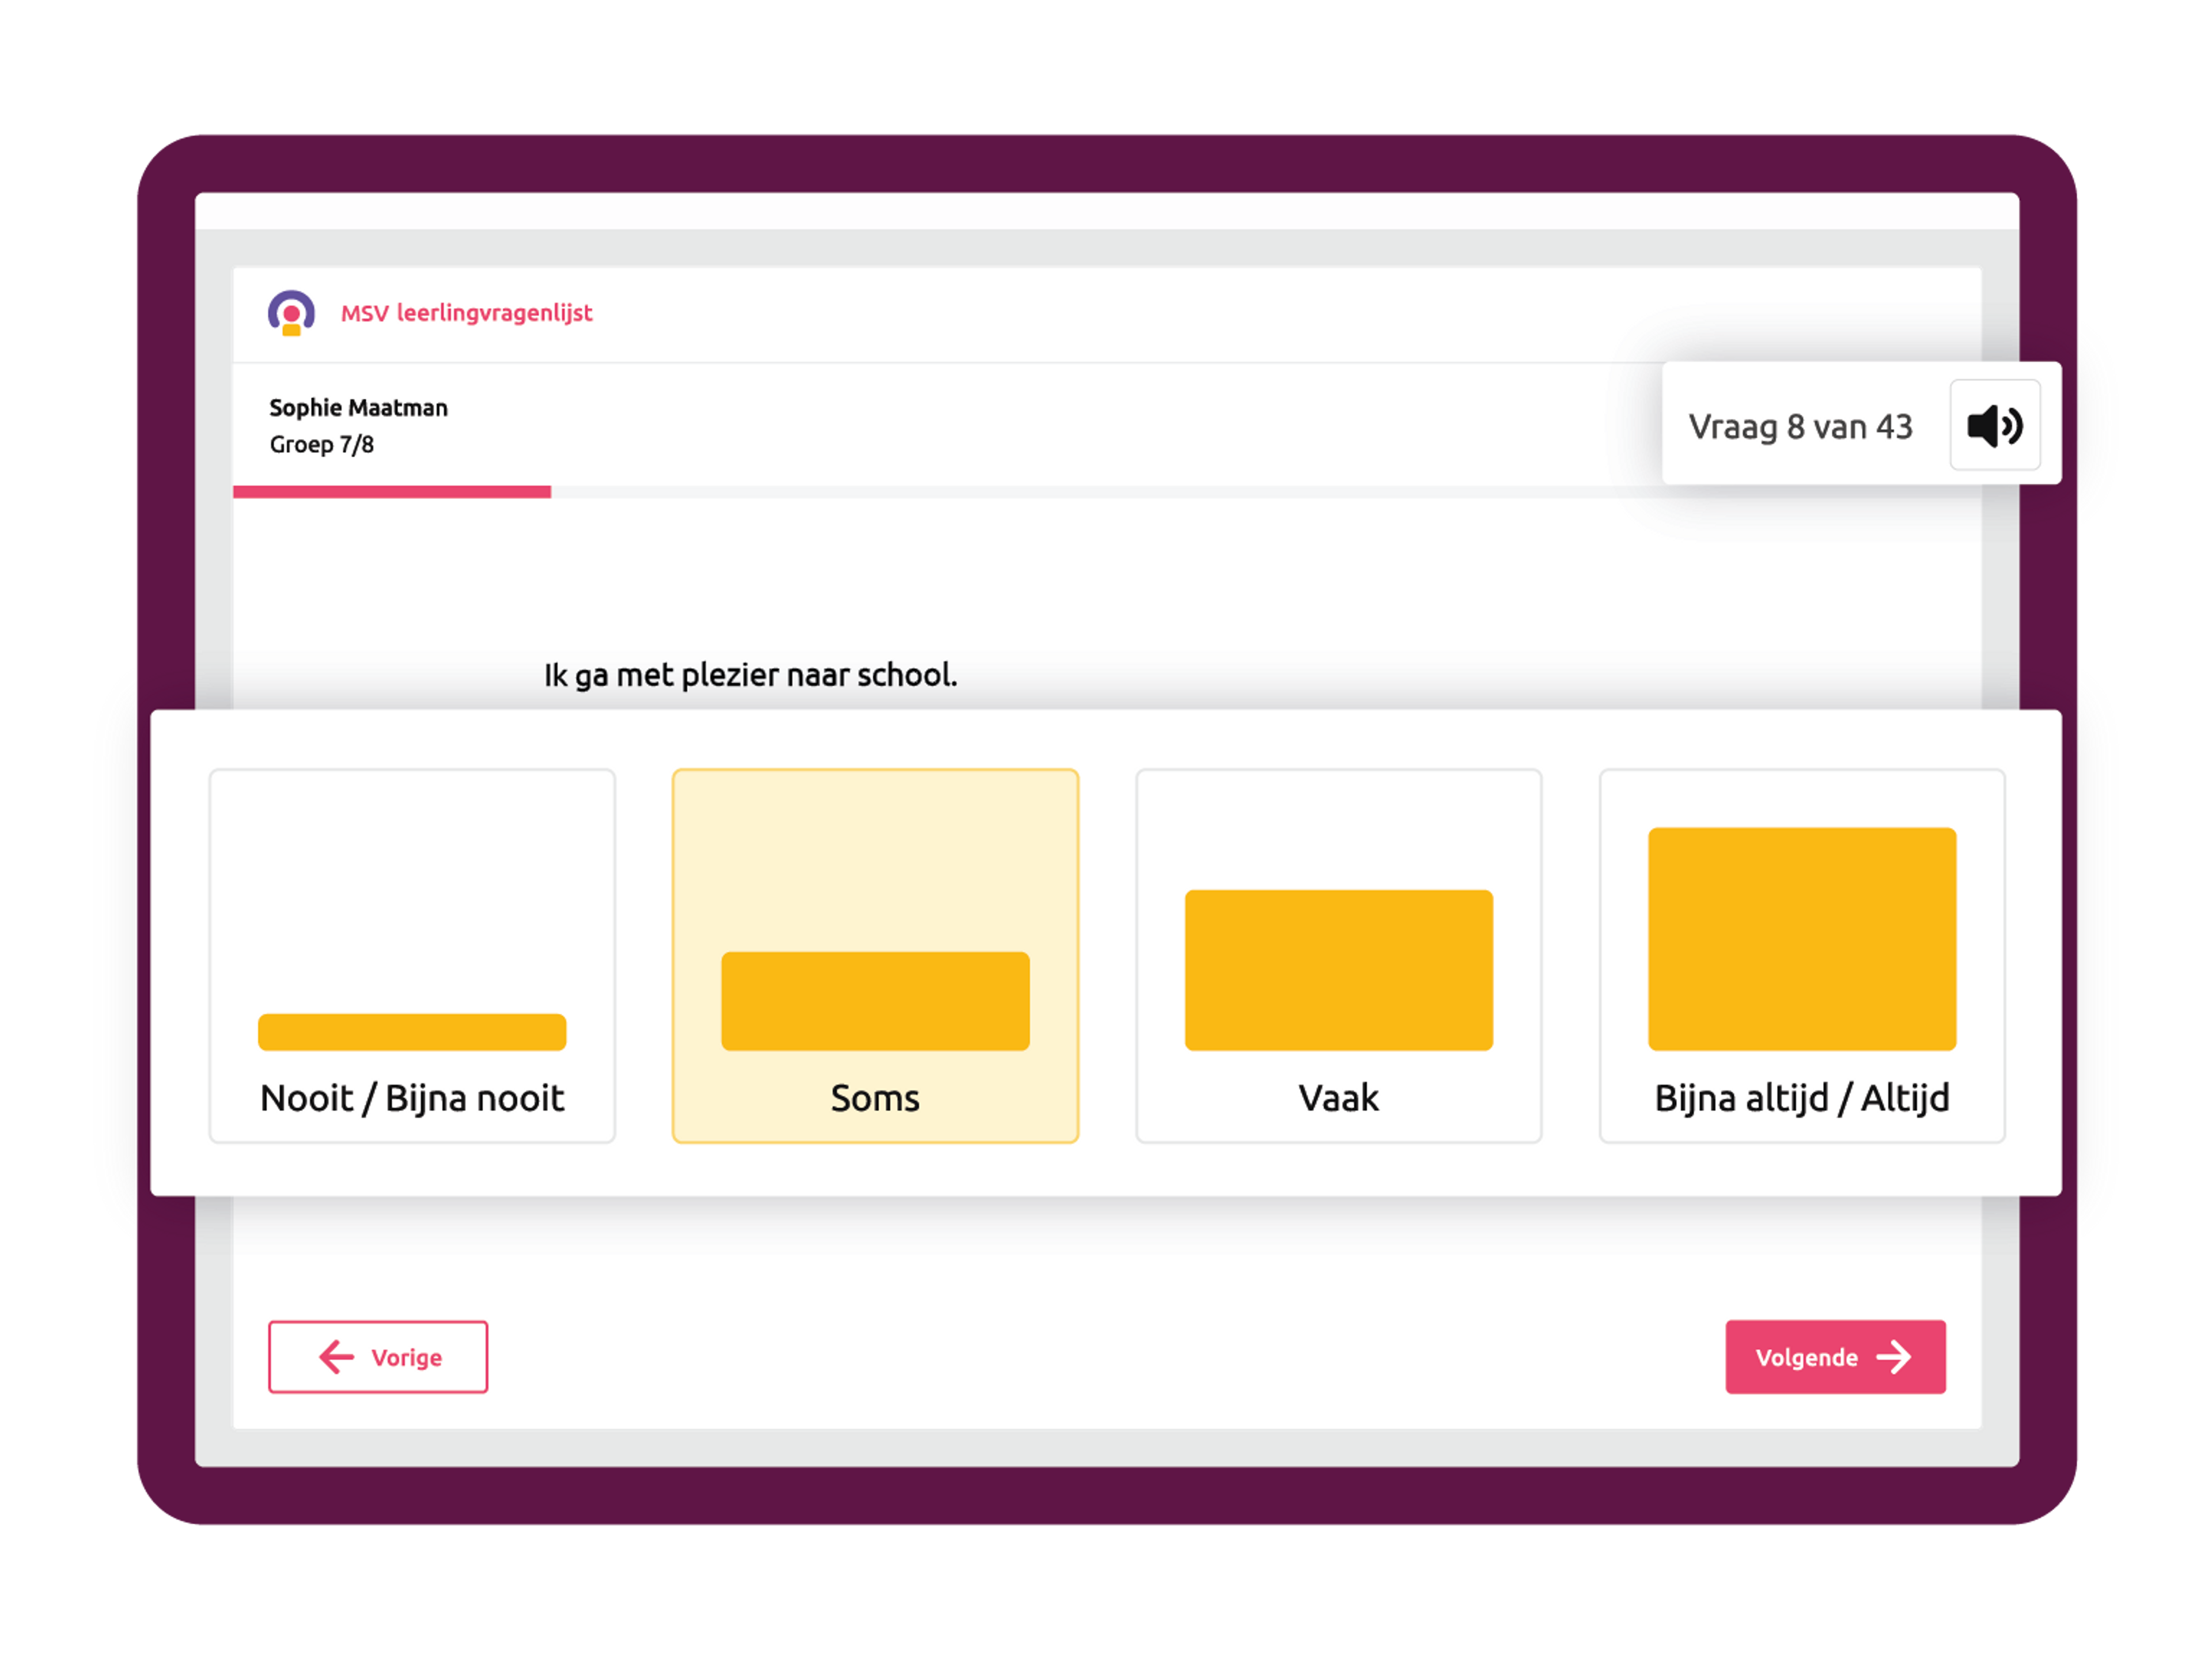Click the tallest yellow block graphic
2212x1659 pixels.
[1802, 938]
